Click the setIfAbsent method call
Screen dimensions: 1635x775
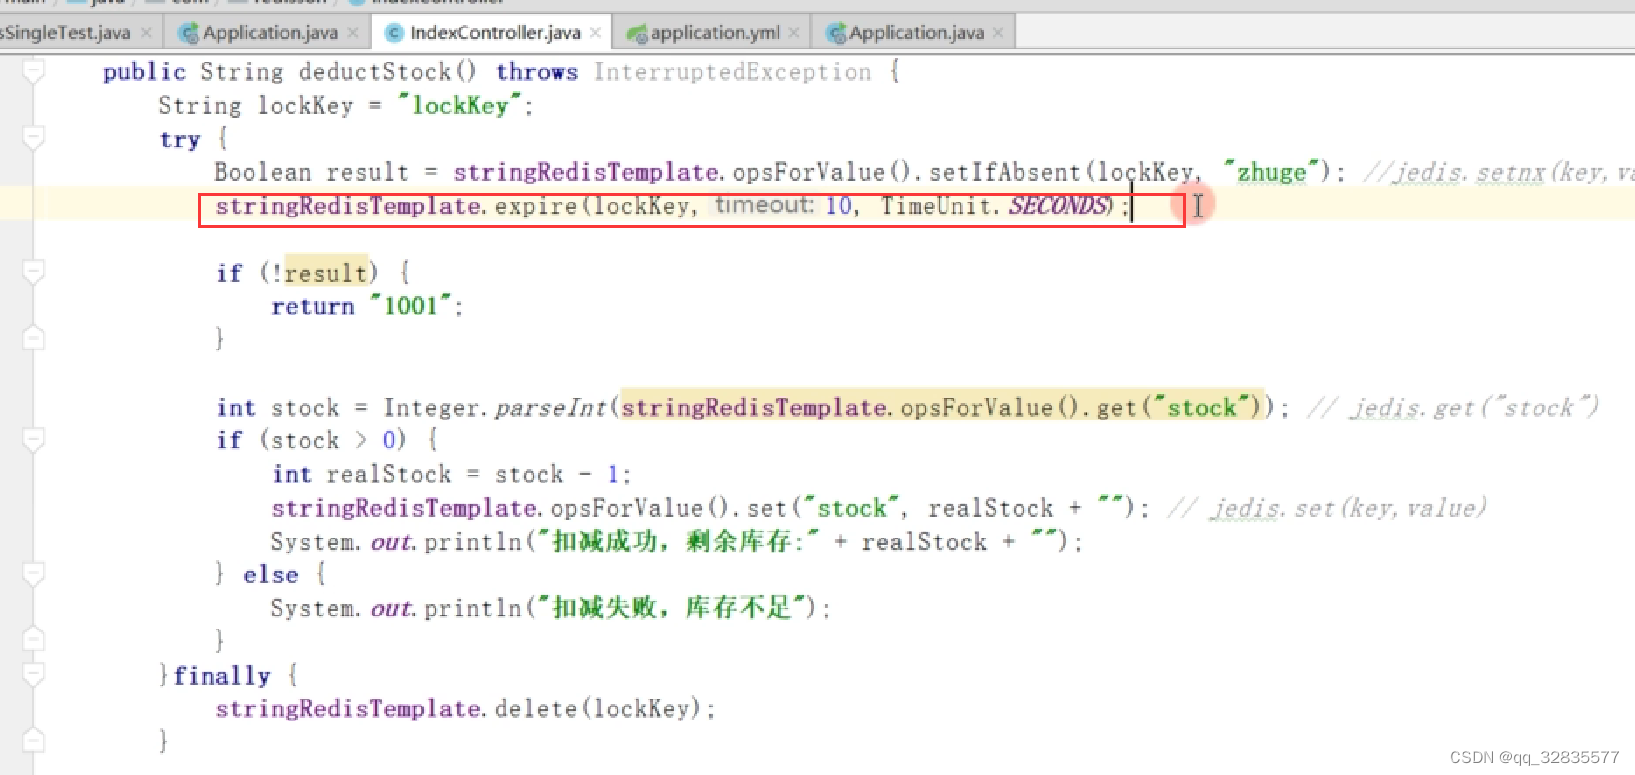pyautogui.click(x=1005, y=172)
